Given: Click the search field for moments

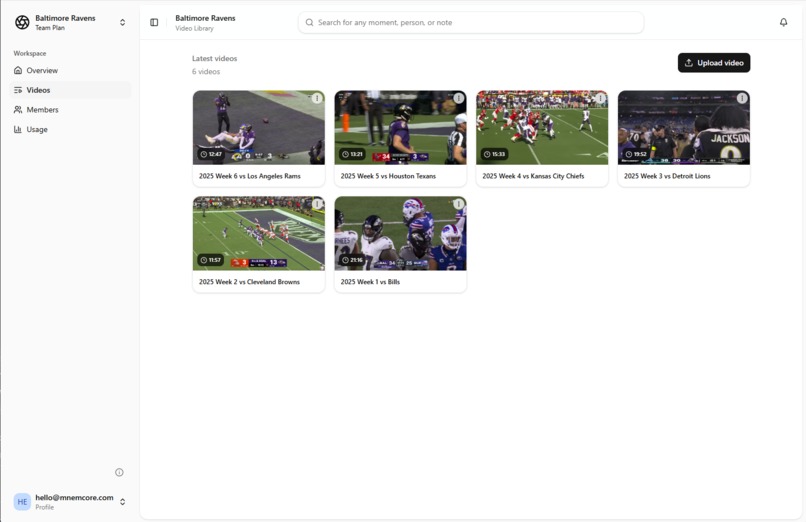Looking at the screenshot, I should point(471,23).
